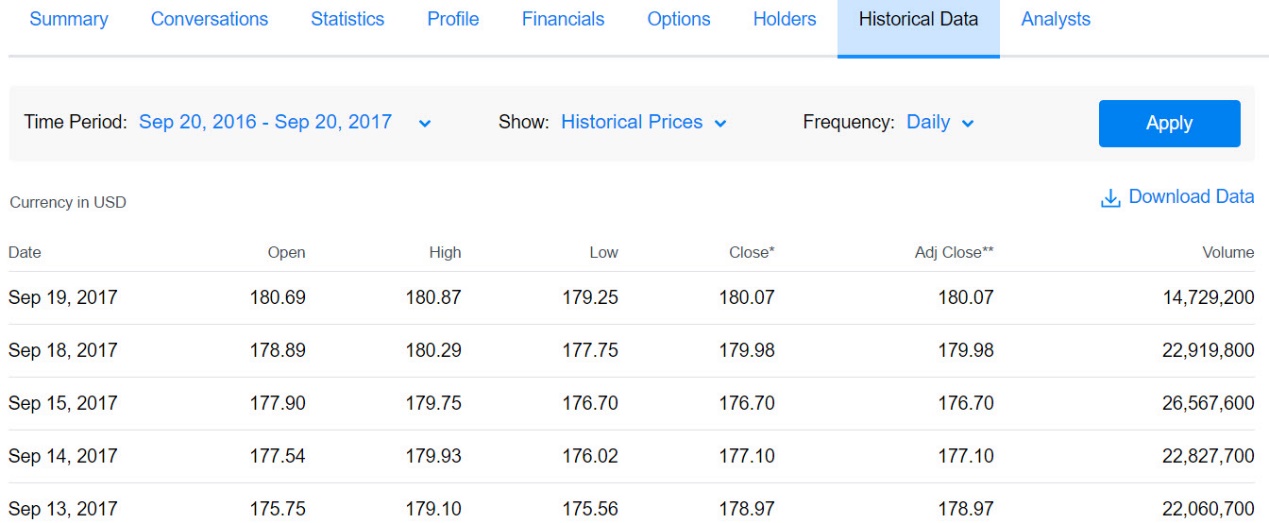Switch to the Holders tab
The image size is (1269, 523).
point(784,19)
